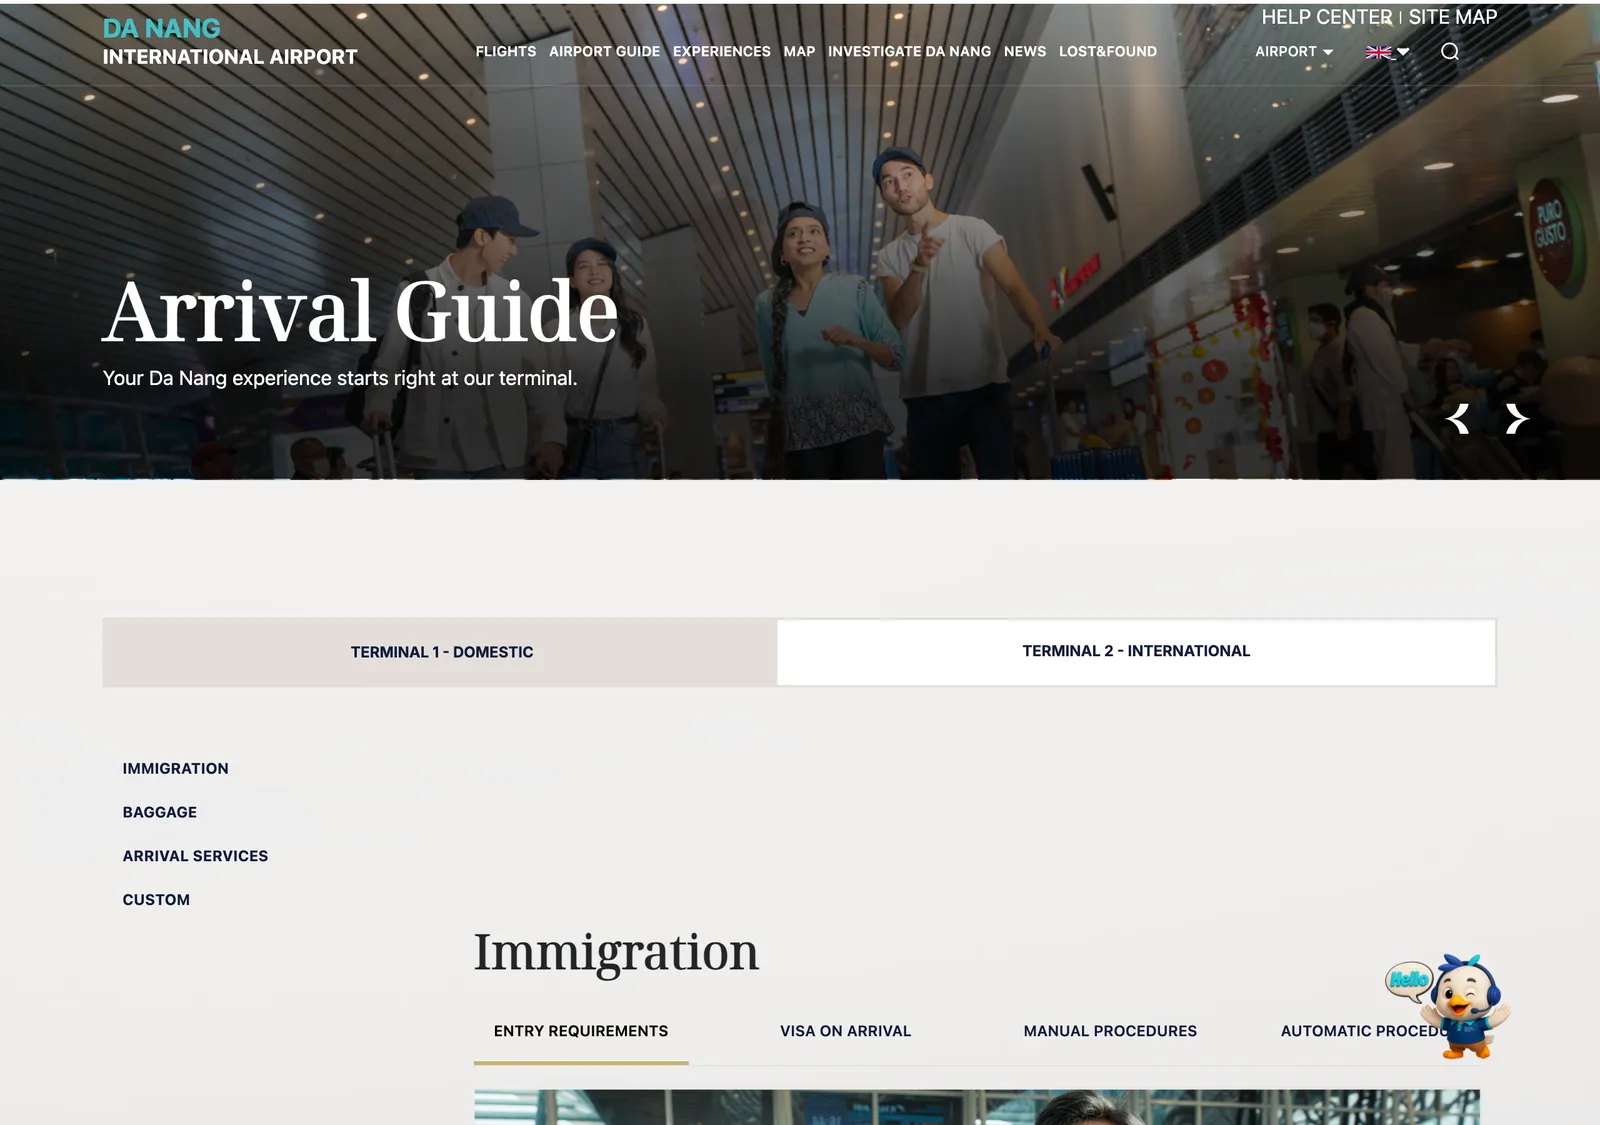Click the UK flag language icon
Image resolution: width=1600 pixels, height=1125 pixels.
(x=1379, y=52)
